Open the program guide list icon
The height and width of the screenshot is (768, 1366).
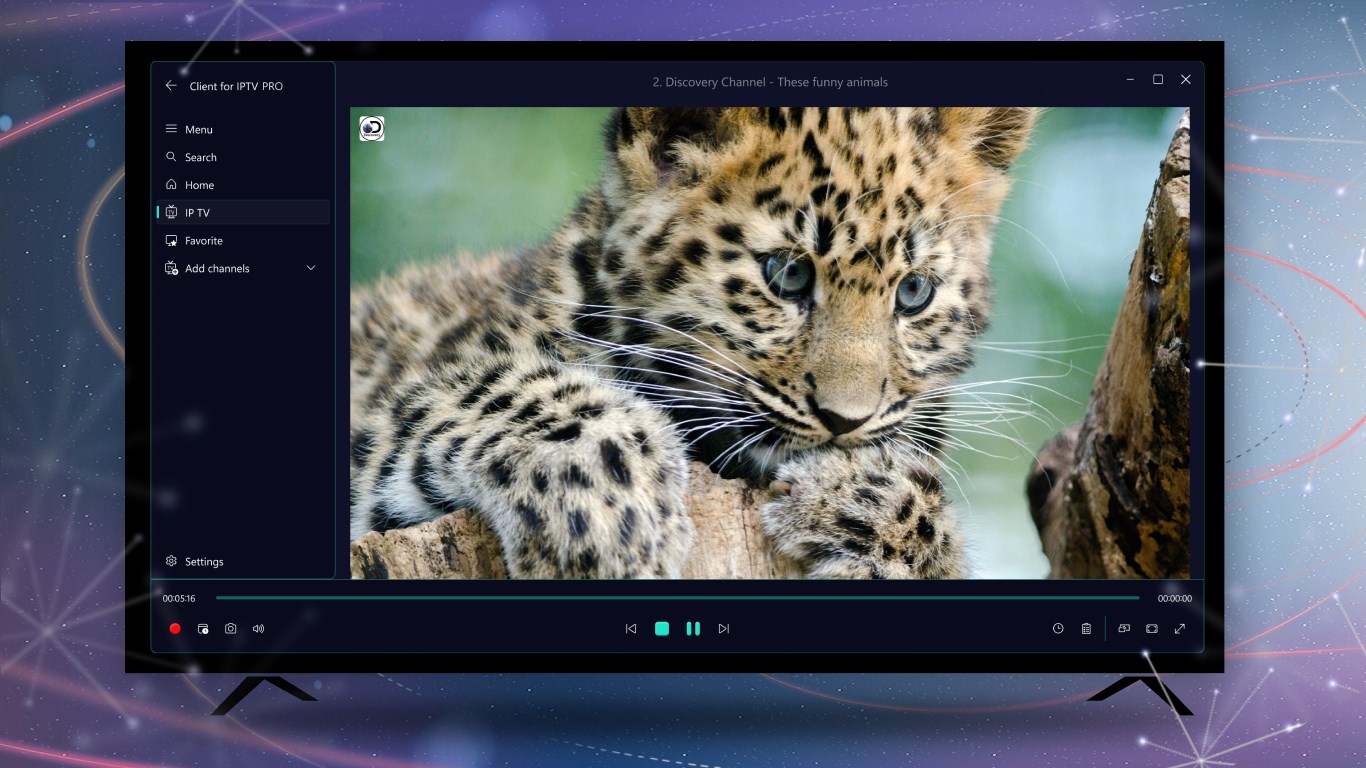coord(1086,629)
